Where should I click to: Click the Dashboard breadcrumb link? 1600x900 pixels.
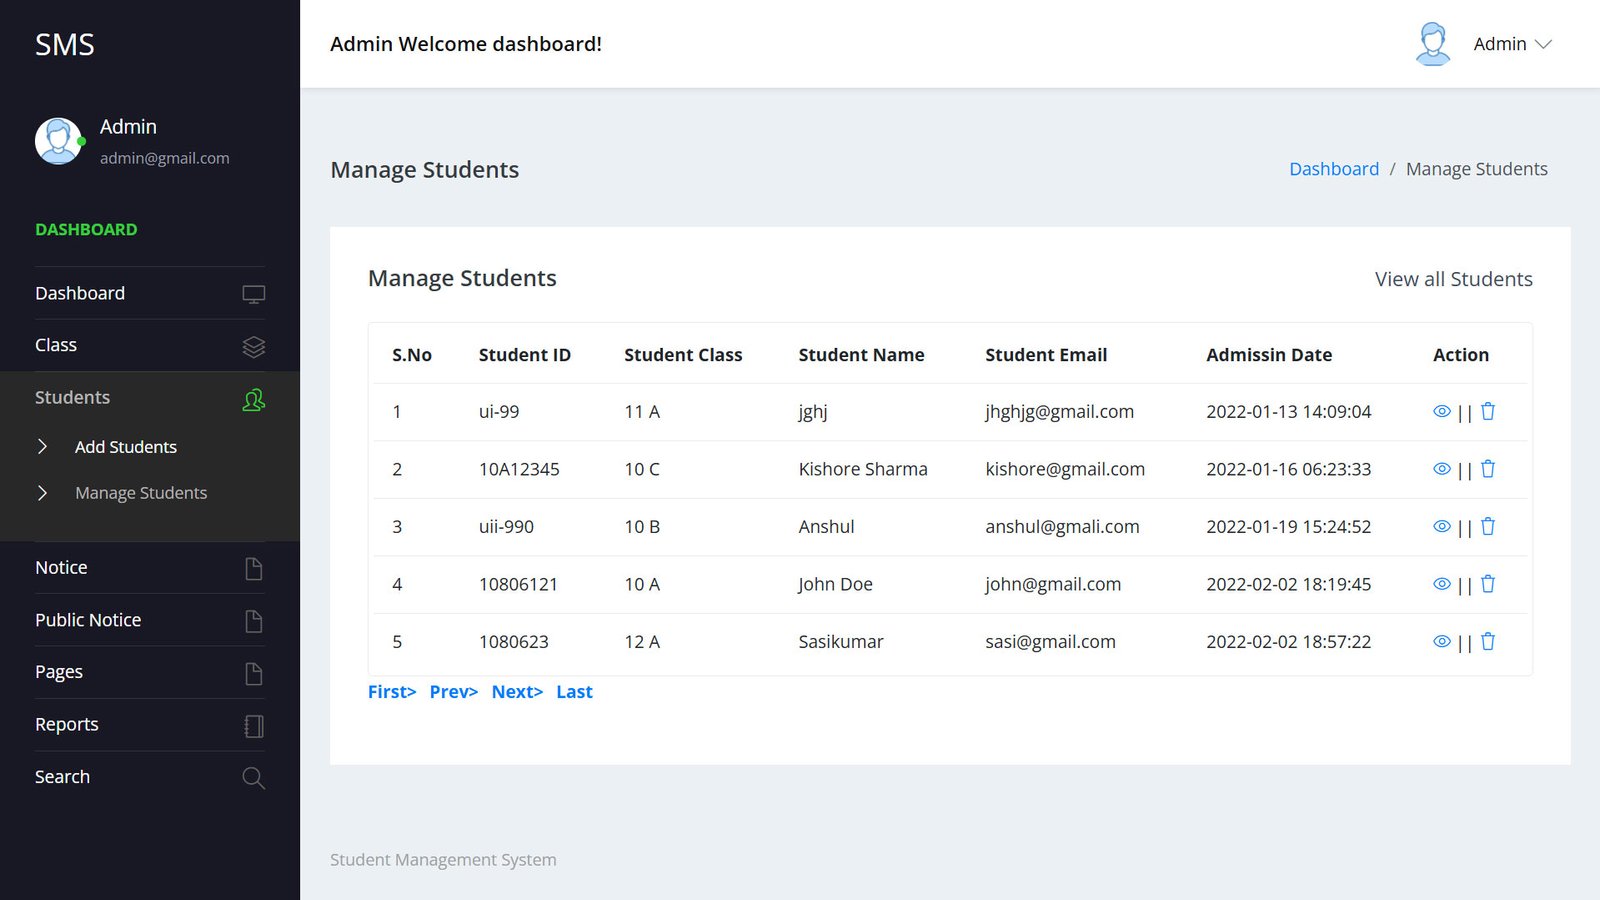point(1334,169)
